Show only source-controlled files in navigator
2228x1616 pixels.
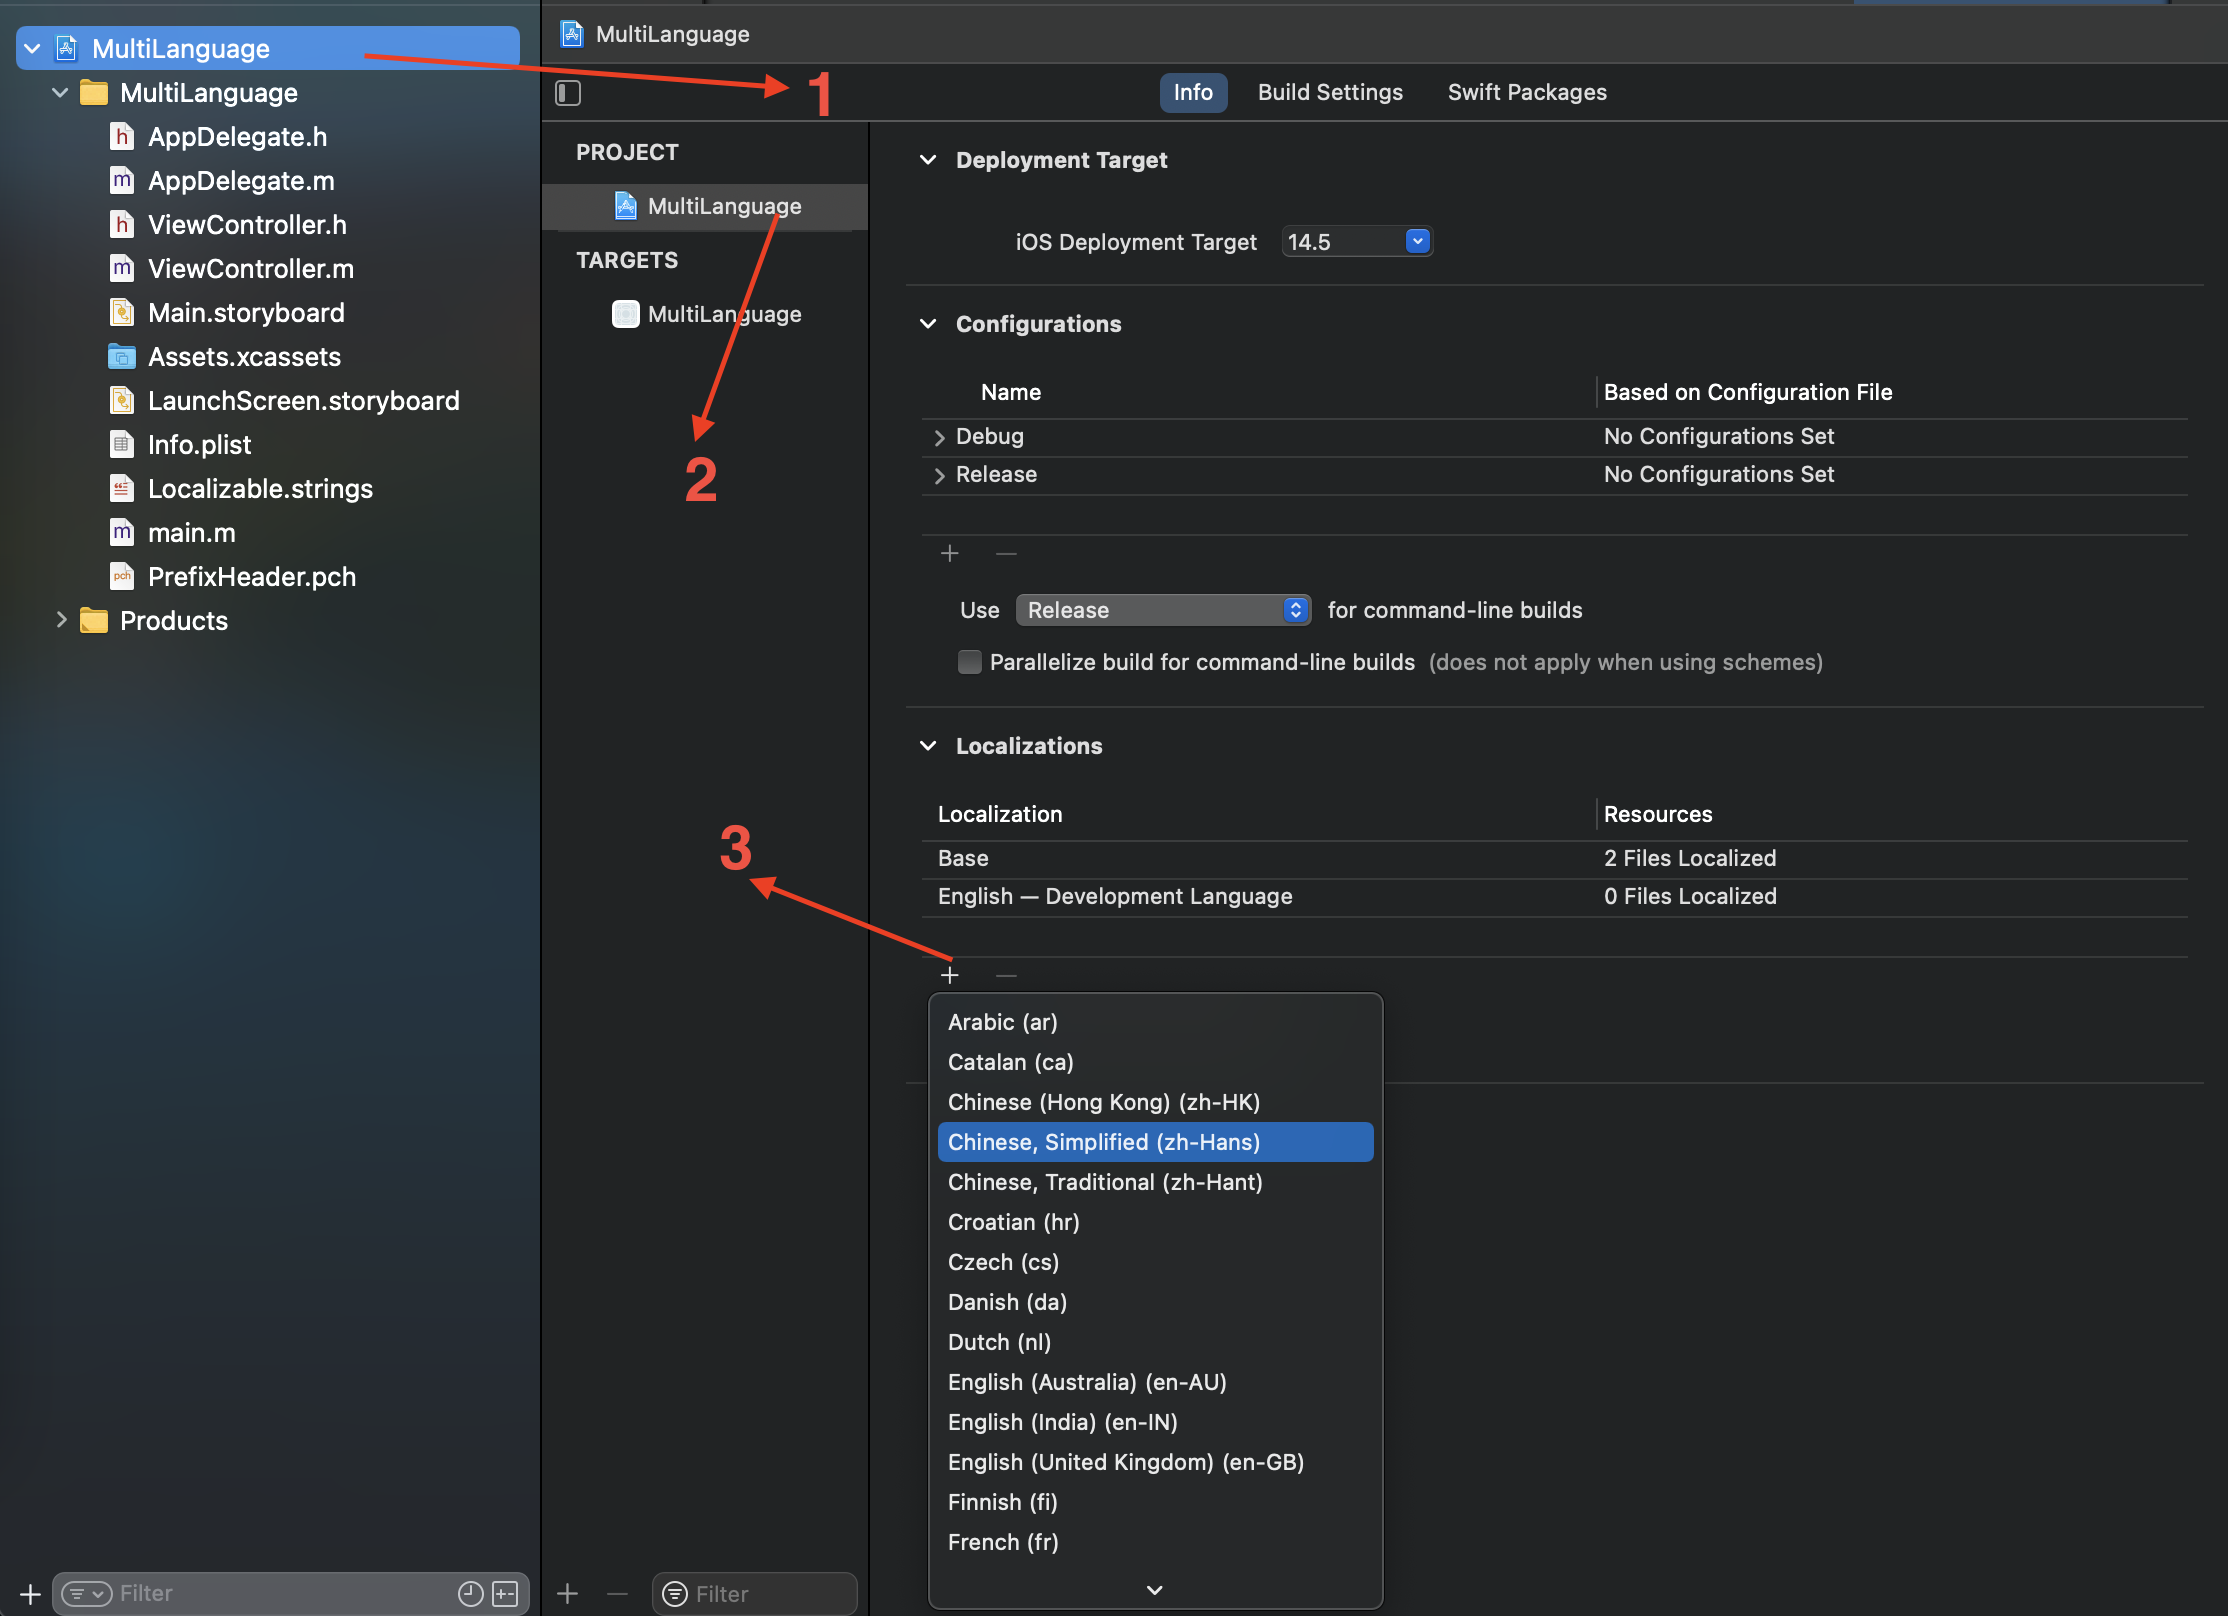pyautogui.click(x=505, y=1593)
